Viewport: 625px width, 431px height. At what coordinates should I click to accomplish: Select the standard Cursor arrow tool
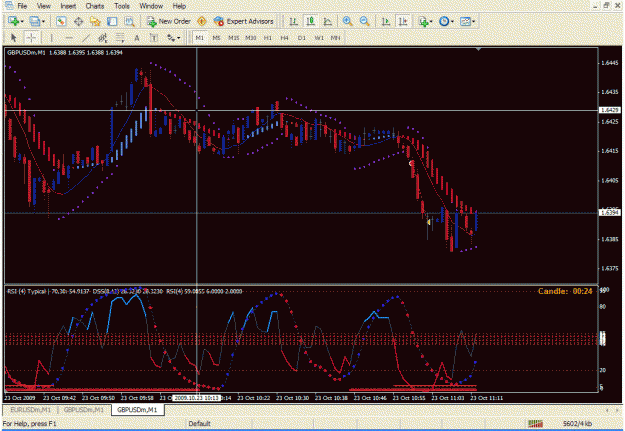click(x=14, y=38)
